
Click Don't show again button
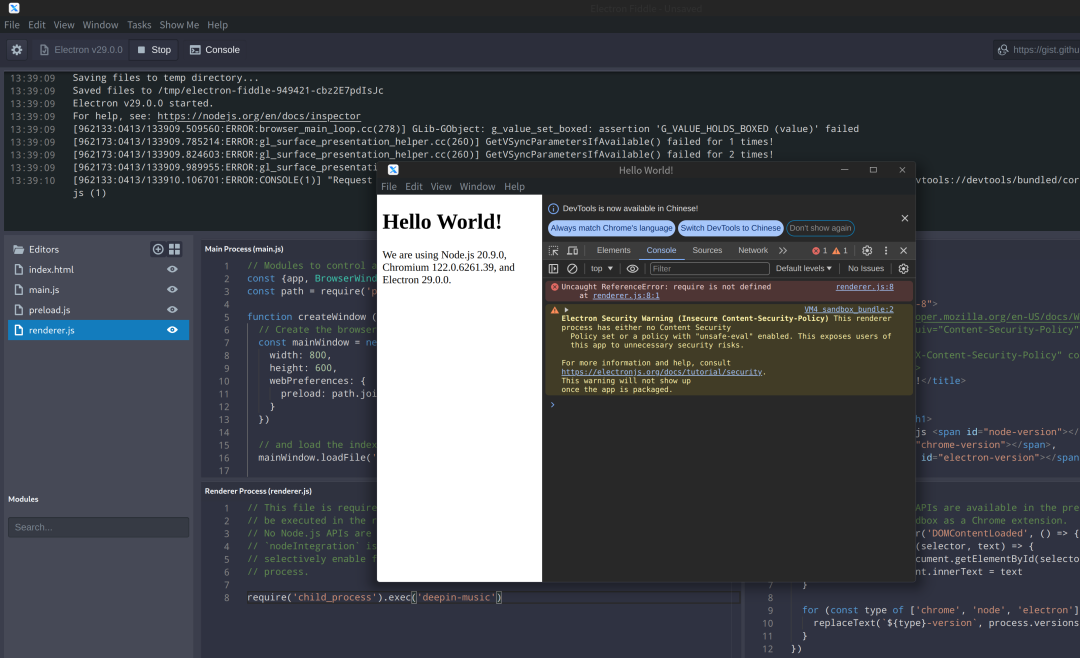[x=820, y=228]
